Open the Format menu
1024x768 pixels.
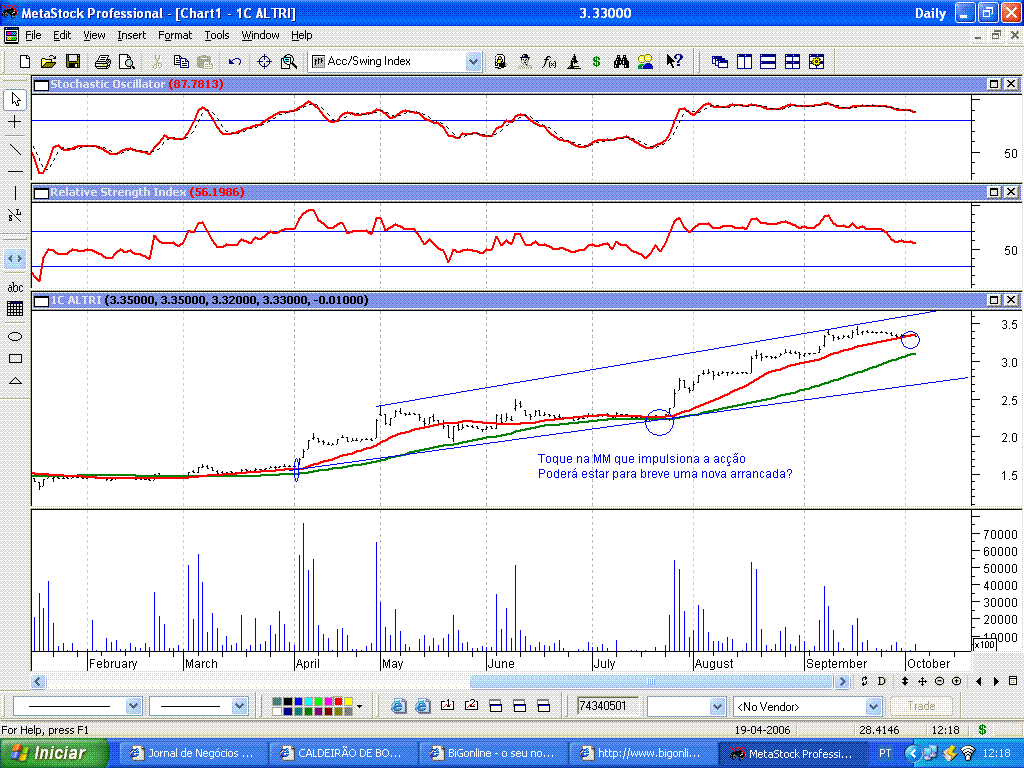tap(175, 35)
